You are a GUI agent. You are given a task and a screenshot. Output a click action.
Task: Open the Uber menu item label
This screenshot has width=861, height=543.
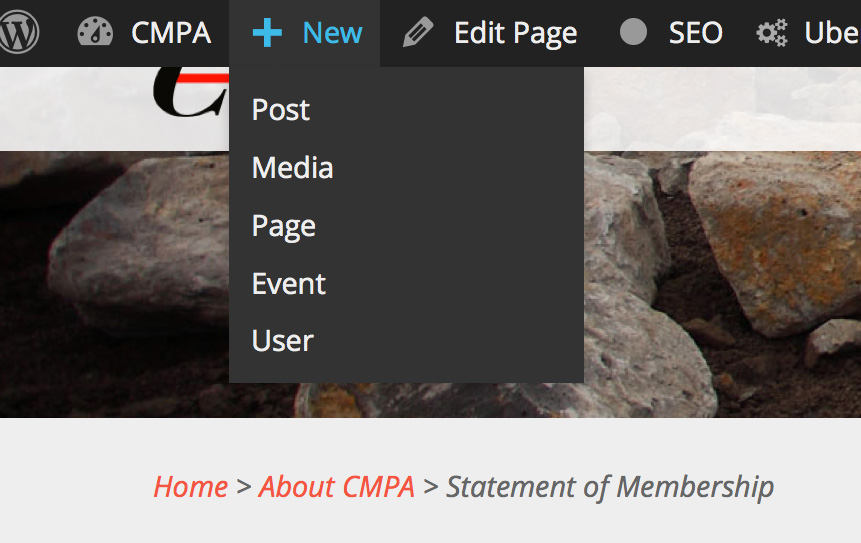pyautogui.click(x=832, y=33)
